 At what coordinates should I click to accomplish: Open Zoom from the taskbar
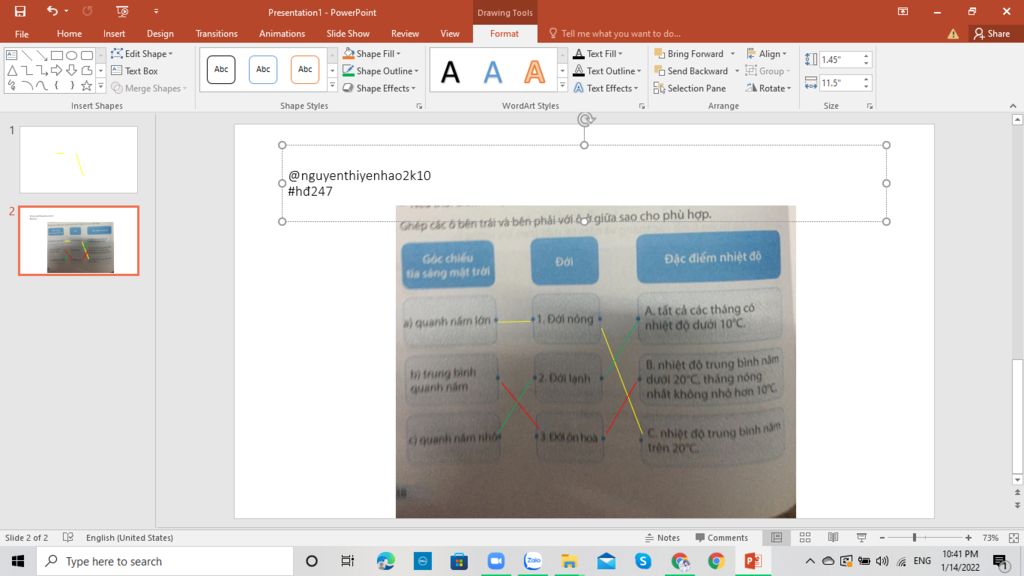pos(496,561)
